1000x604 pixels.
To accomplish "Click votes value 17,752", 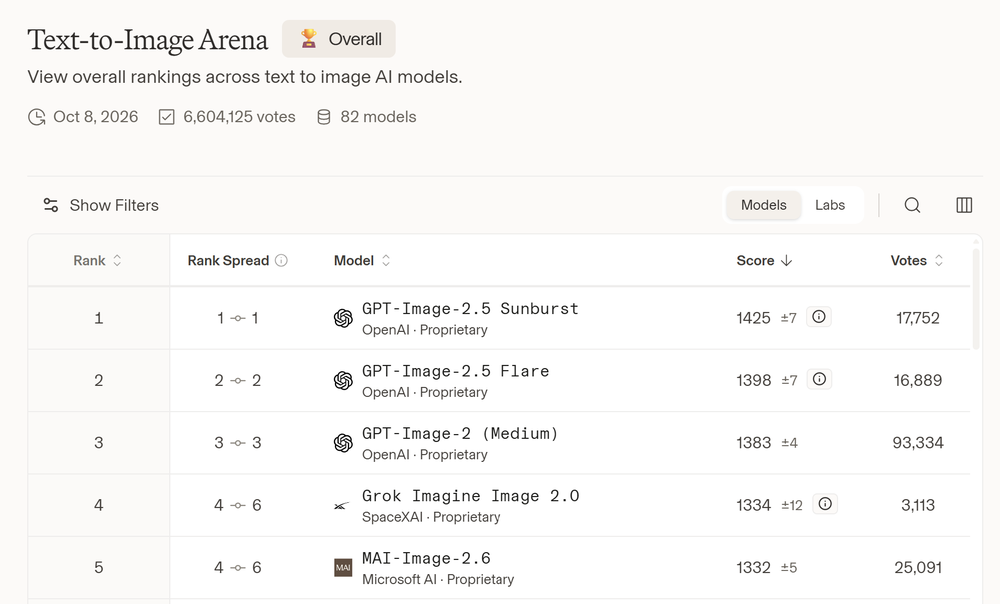I will pos(918,318).
